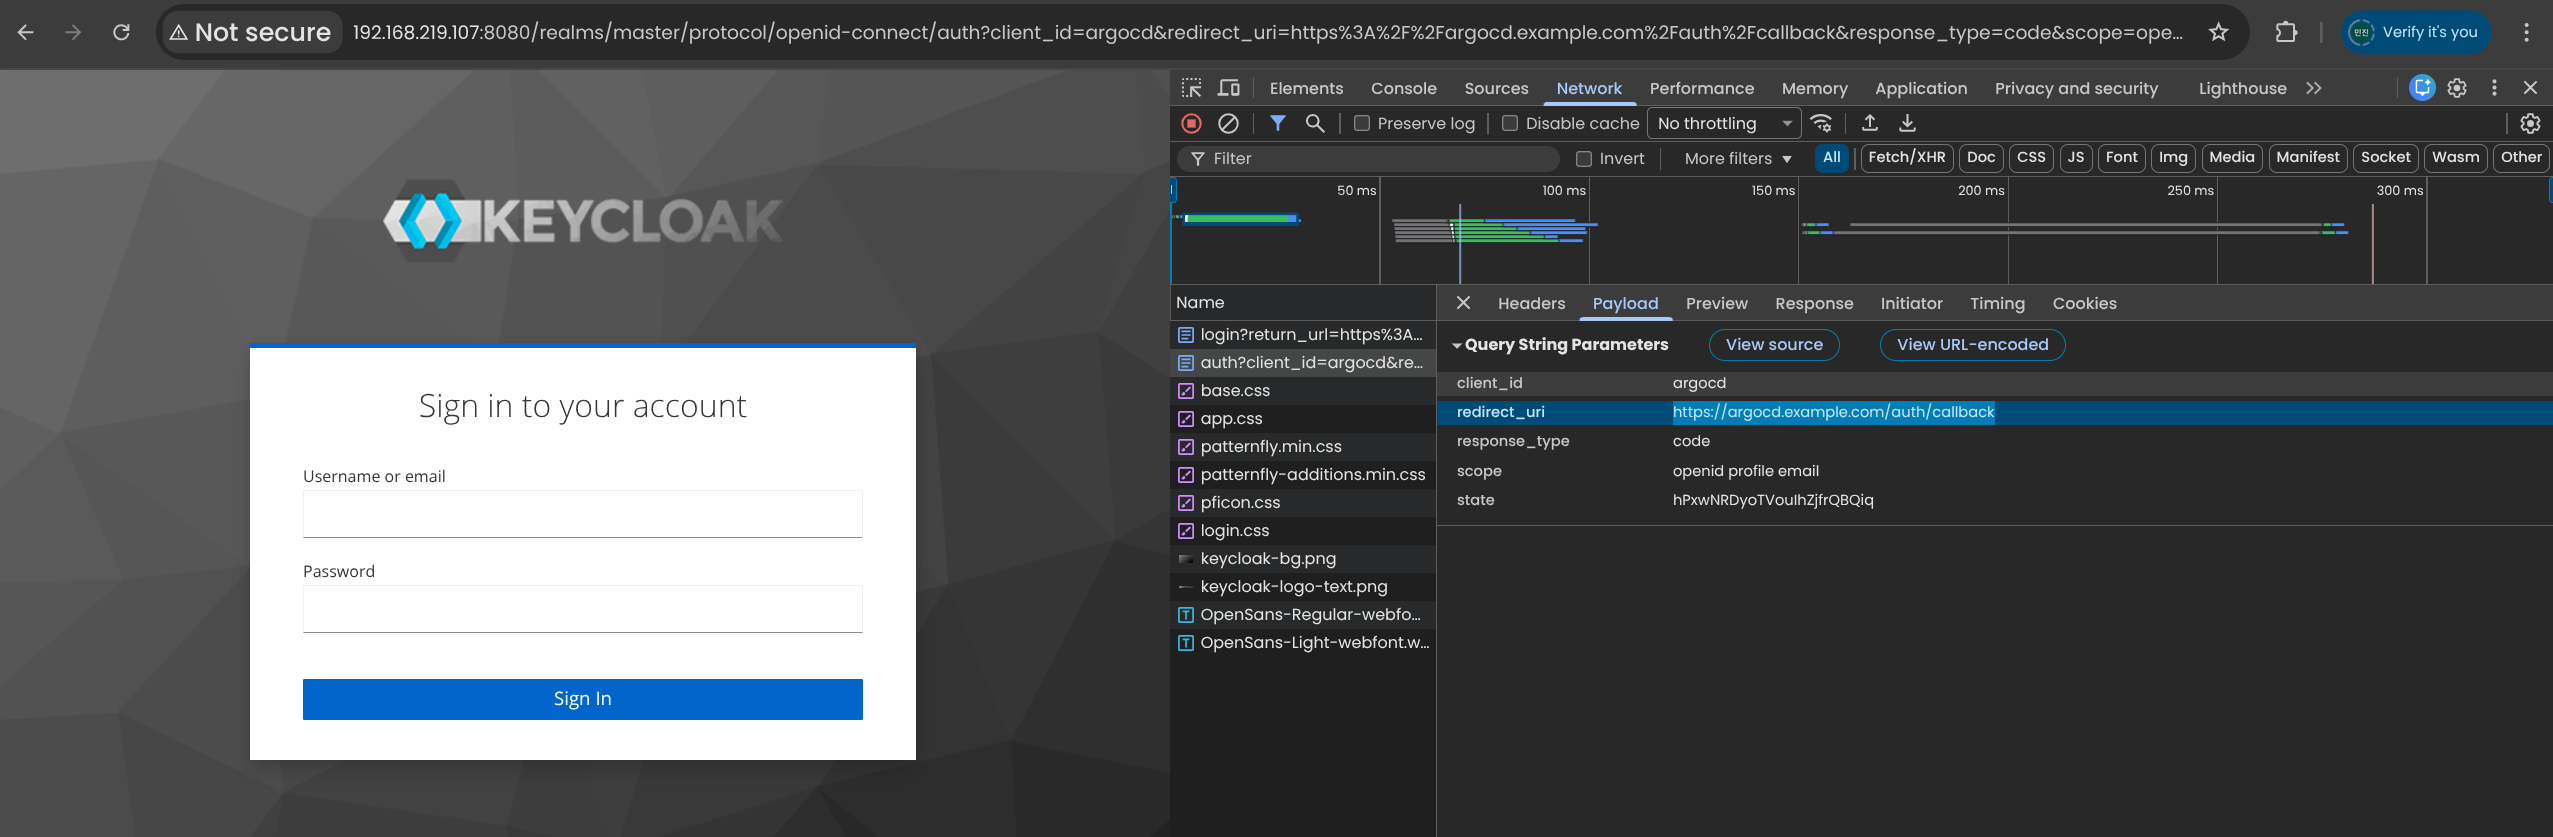Open DevTools AI assistance icon
2553x837 pixels.
pyautogui.click(x=2422, y=88)
